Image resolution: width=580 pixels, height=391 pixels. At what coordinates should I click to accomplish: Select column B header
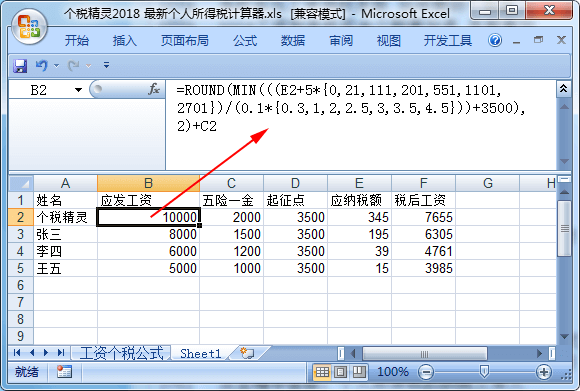coord(148,183)
